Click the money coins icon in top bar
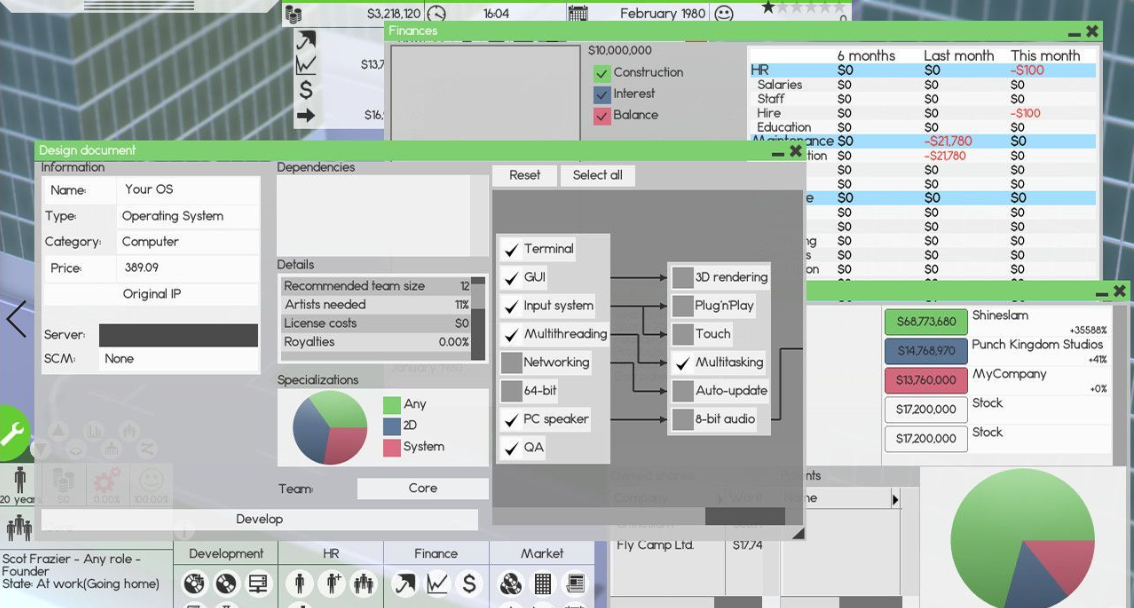1134x608 pixels. click(x=293, y=14)
